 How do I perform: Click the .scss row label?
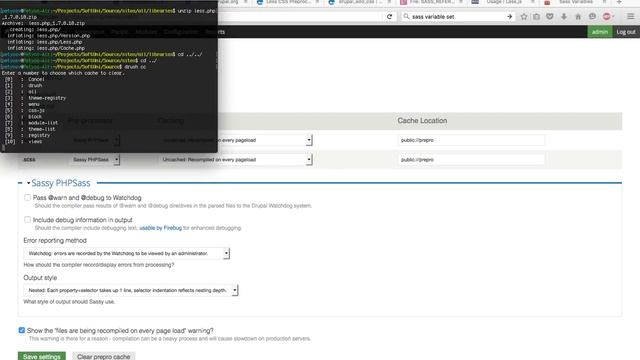click(x=29, y=160)
